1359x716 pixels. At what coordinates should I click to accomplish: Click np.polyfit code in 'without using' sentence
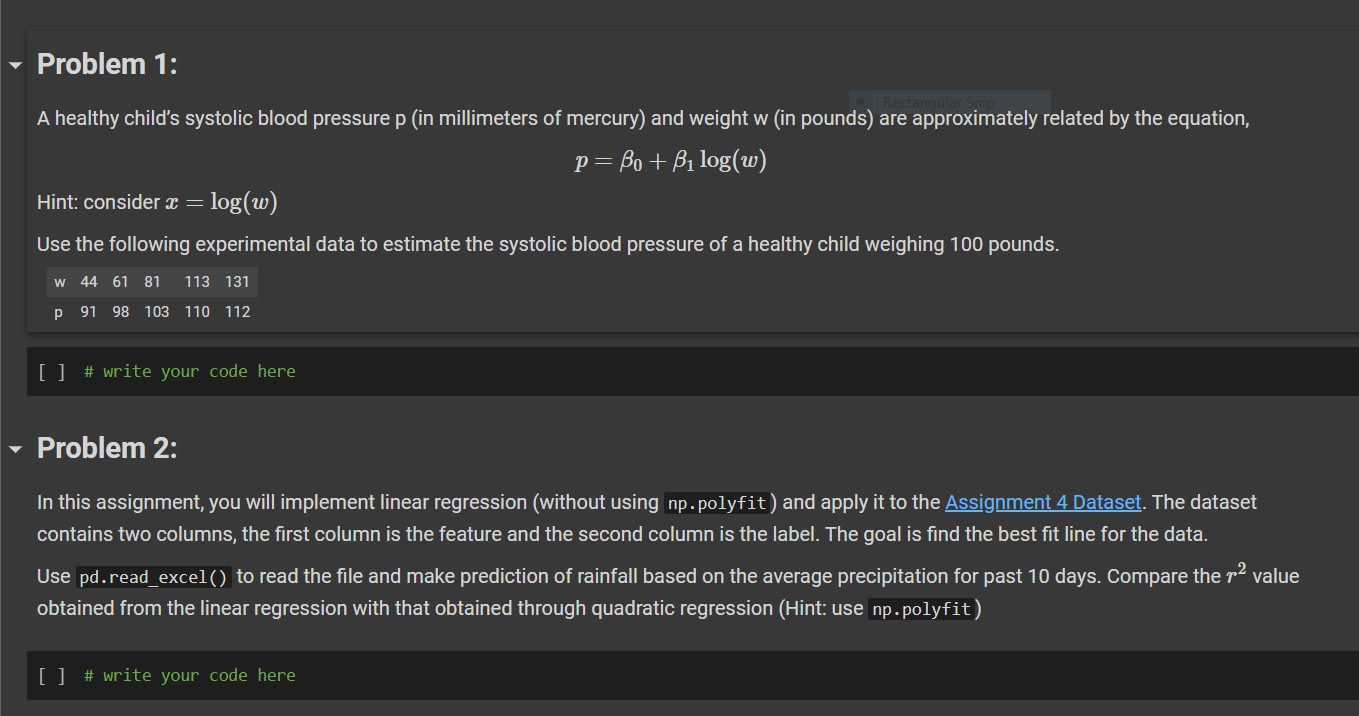pos(715,502)
